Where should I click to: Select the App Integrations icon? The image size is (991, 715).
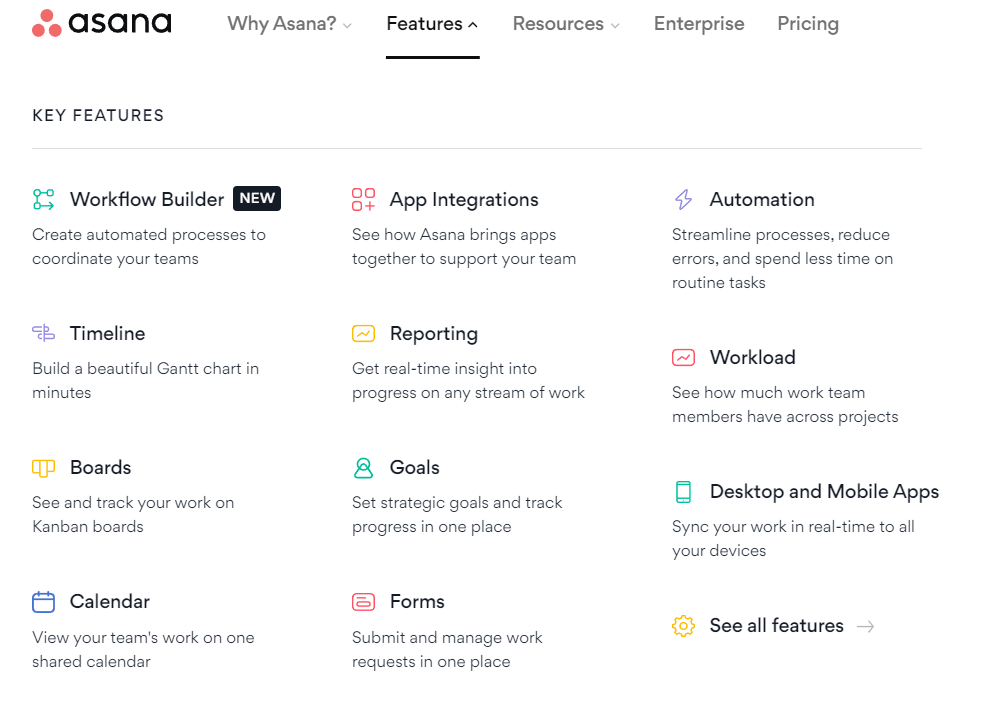click(363, 199)
